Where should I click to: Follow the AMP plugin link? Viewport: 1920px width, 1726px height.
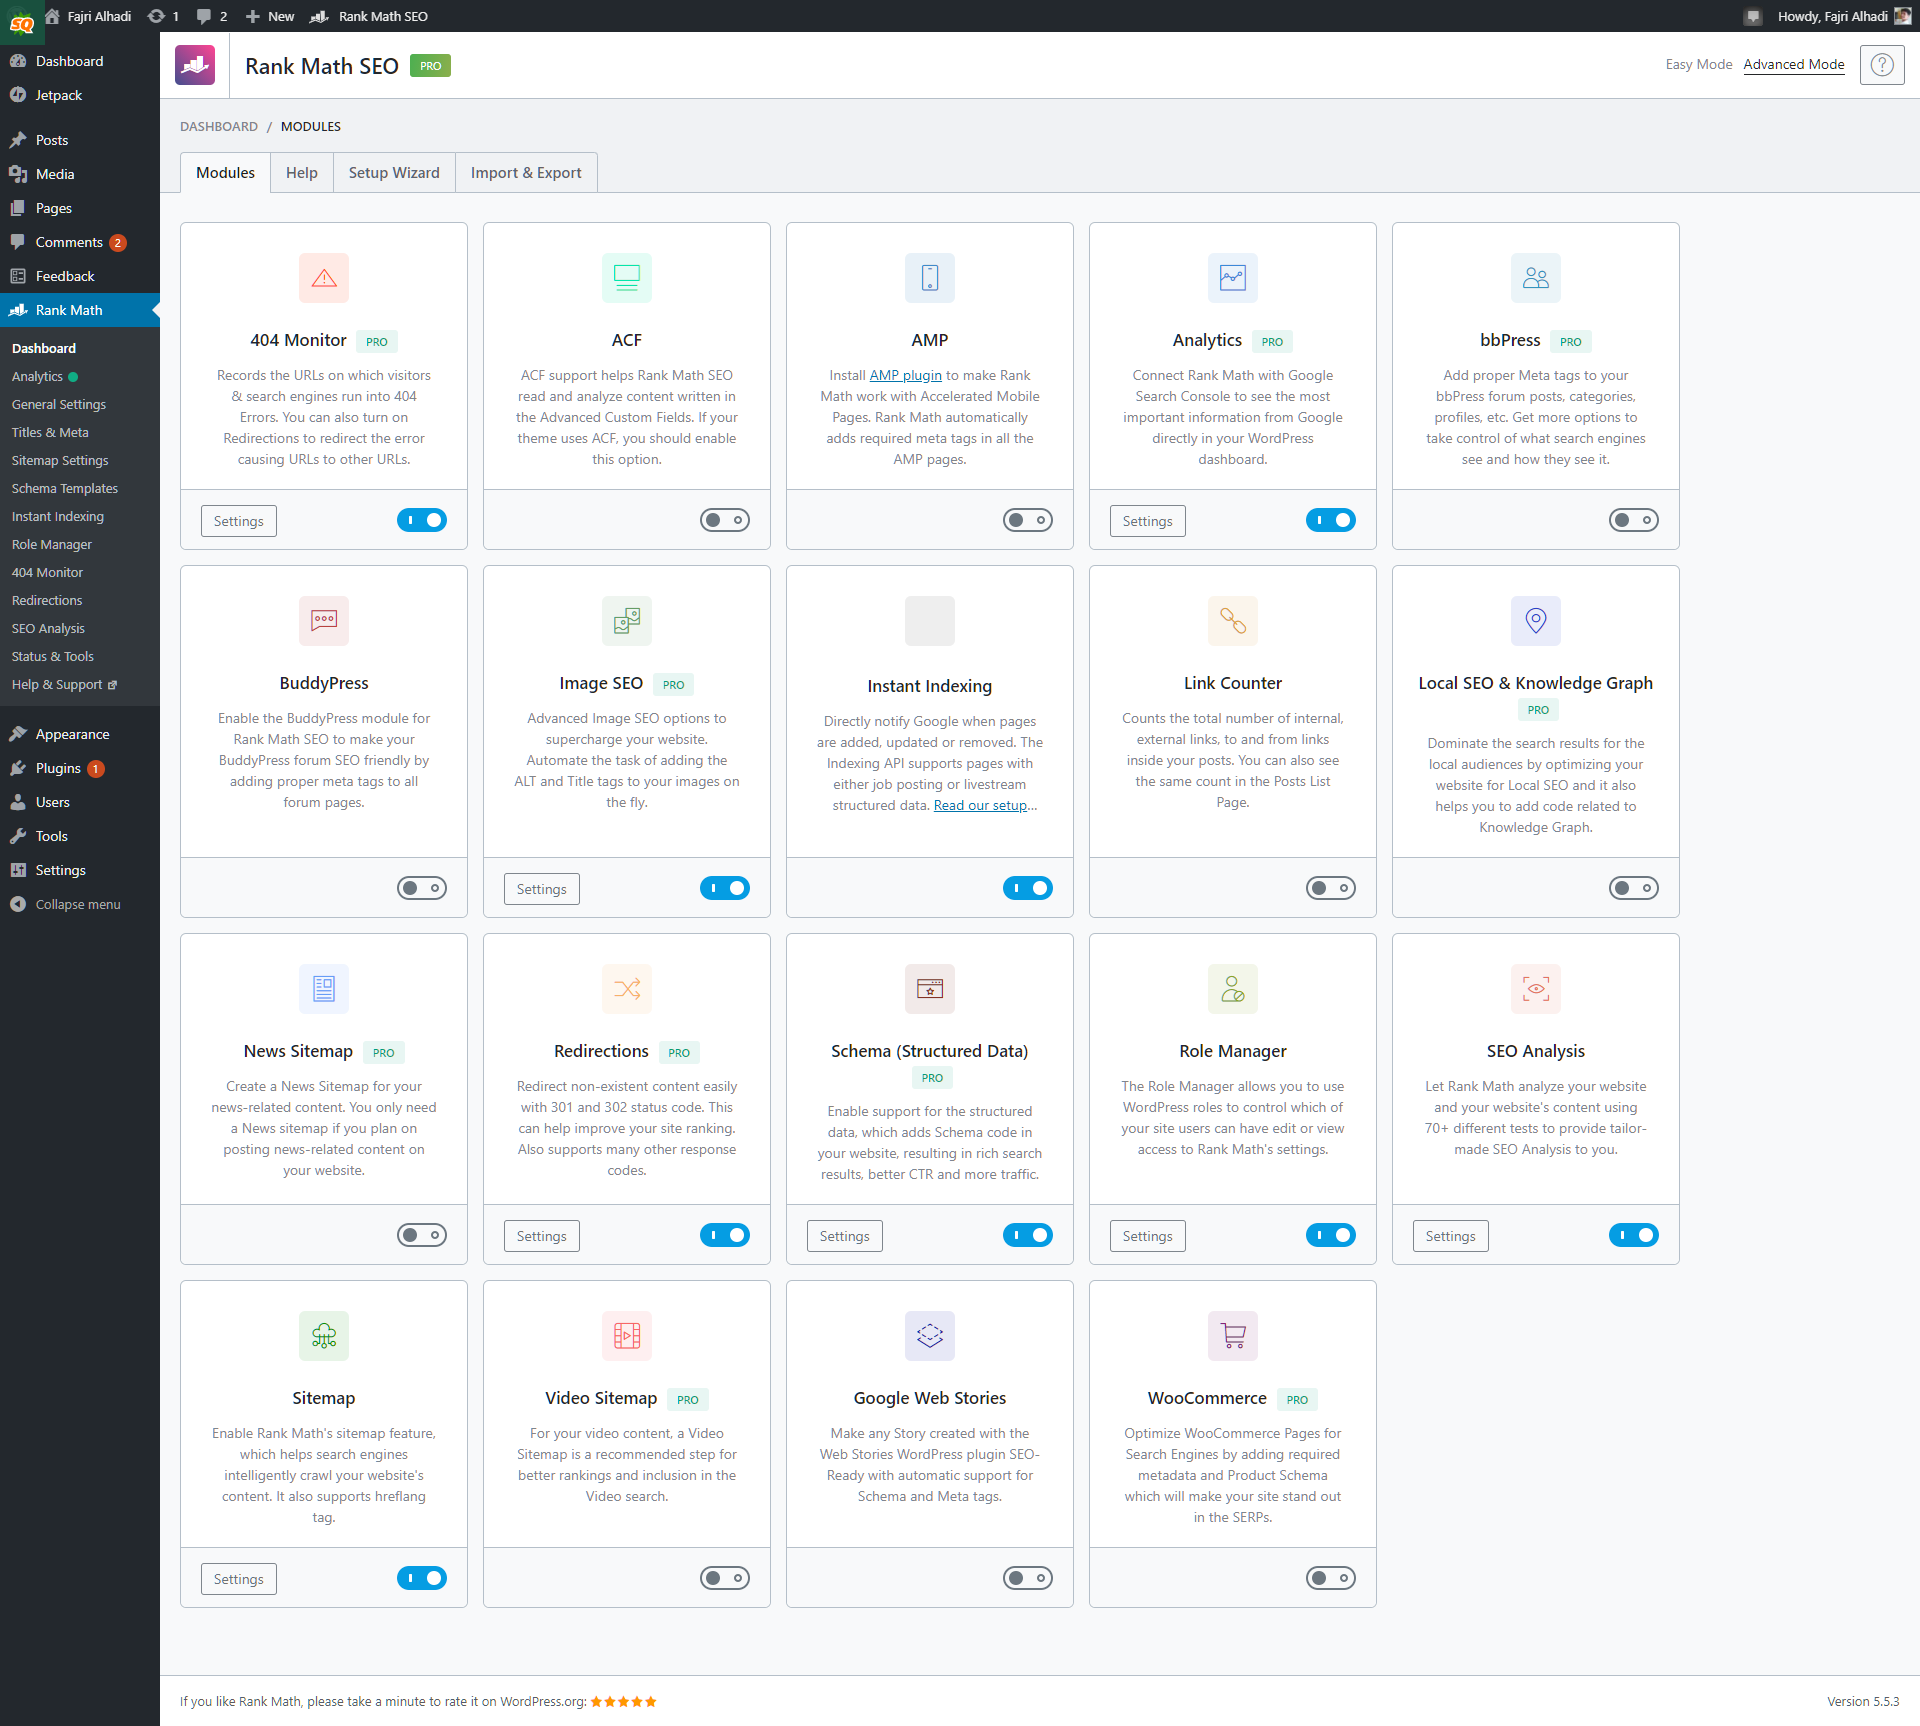click(x=906, y=375)
